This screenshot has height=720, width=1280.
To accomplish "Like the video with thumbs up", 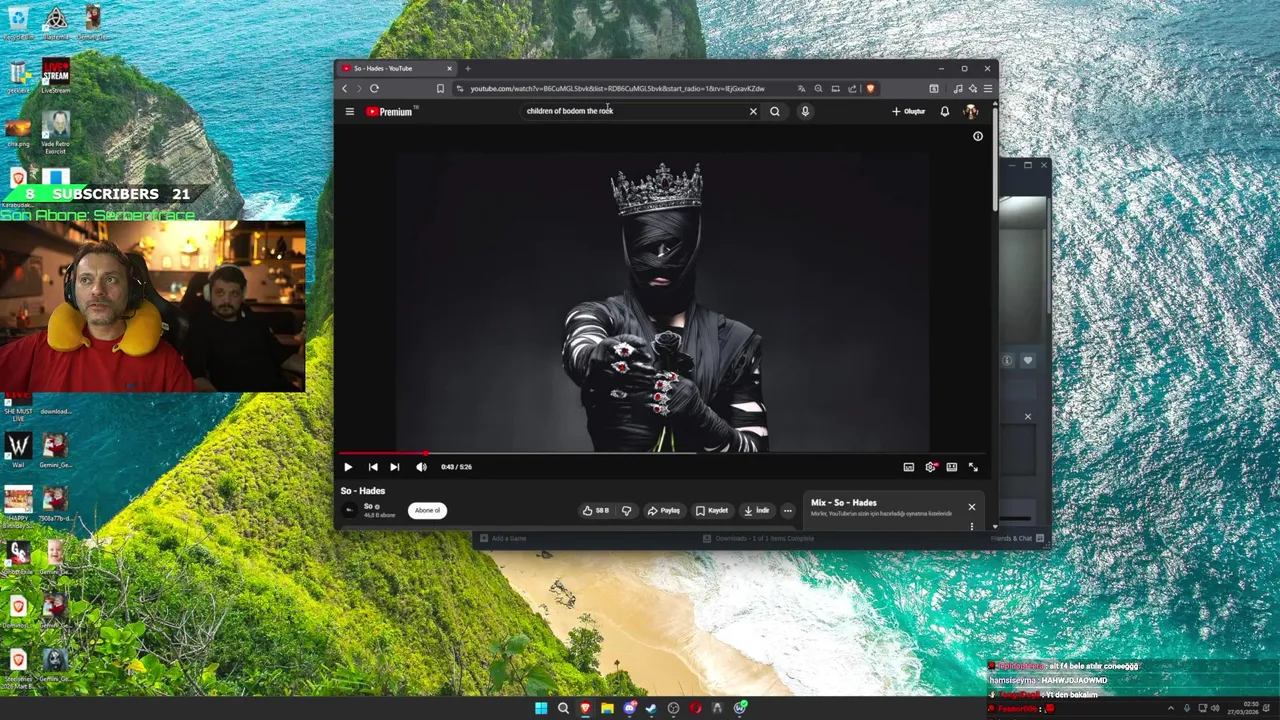I will pos(596,510).
